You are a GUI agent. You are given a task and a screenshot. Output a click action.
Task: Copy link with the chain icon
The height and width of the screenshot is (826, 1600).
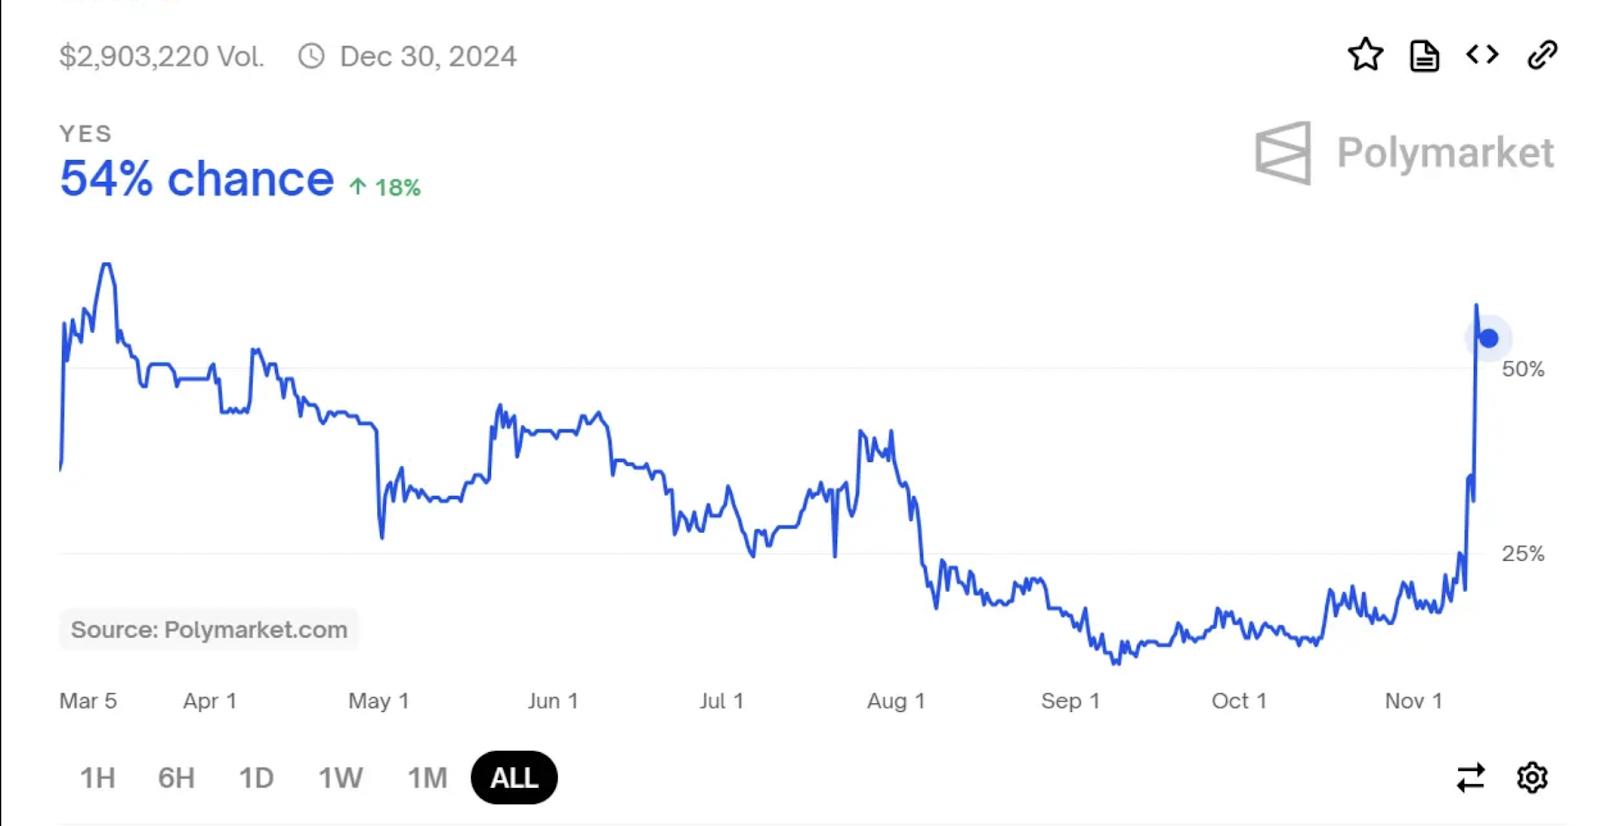tap(1542, 55)
